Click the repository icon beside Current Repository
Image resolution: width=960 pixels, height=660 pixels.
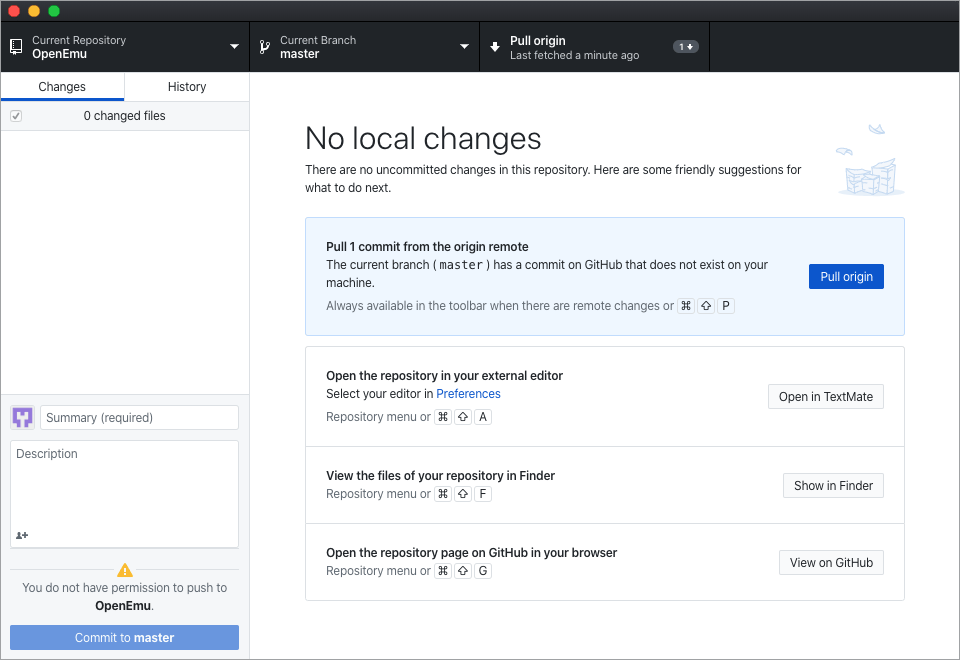[x=16, y=47]
